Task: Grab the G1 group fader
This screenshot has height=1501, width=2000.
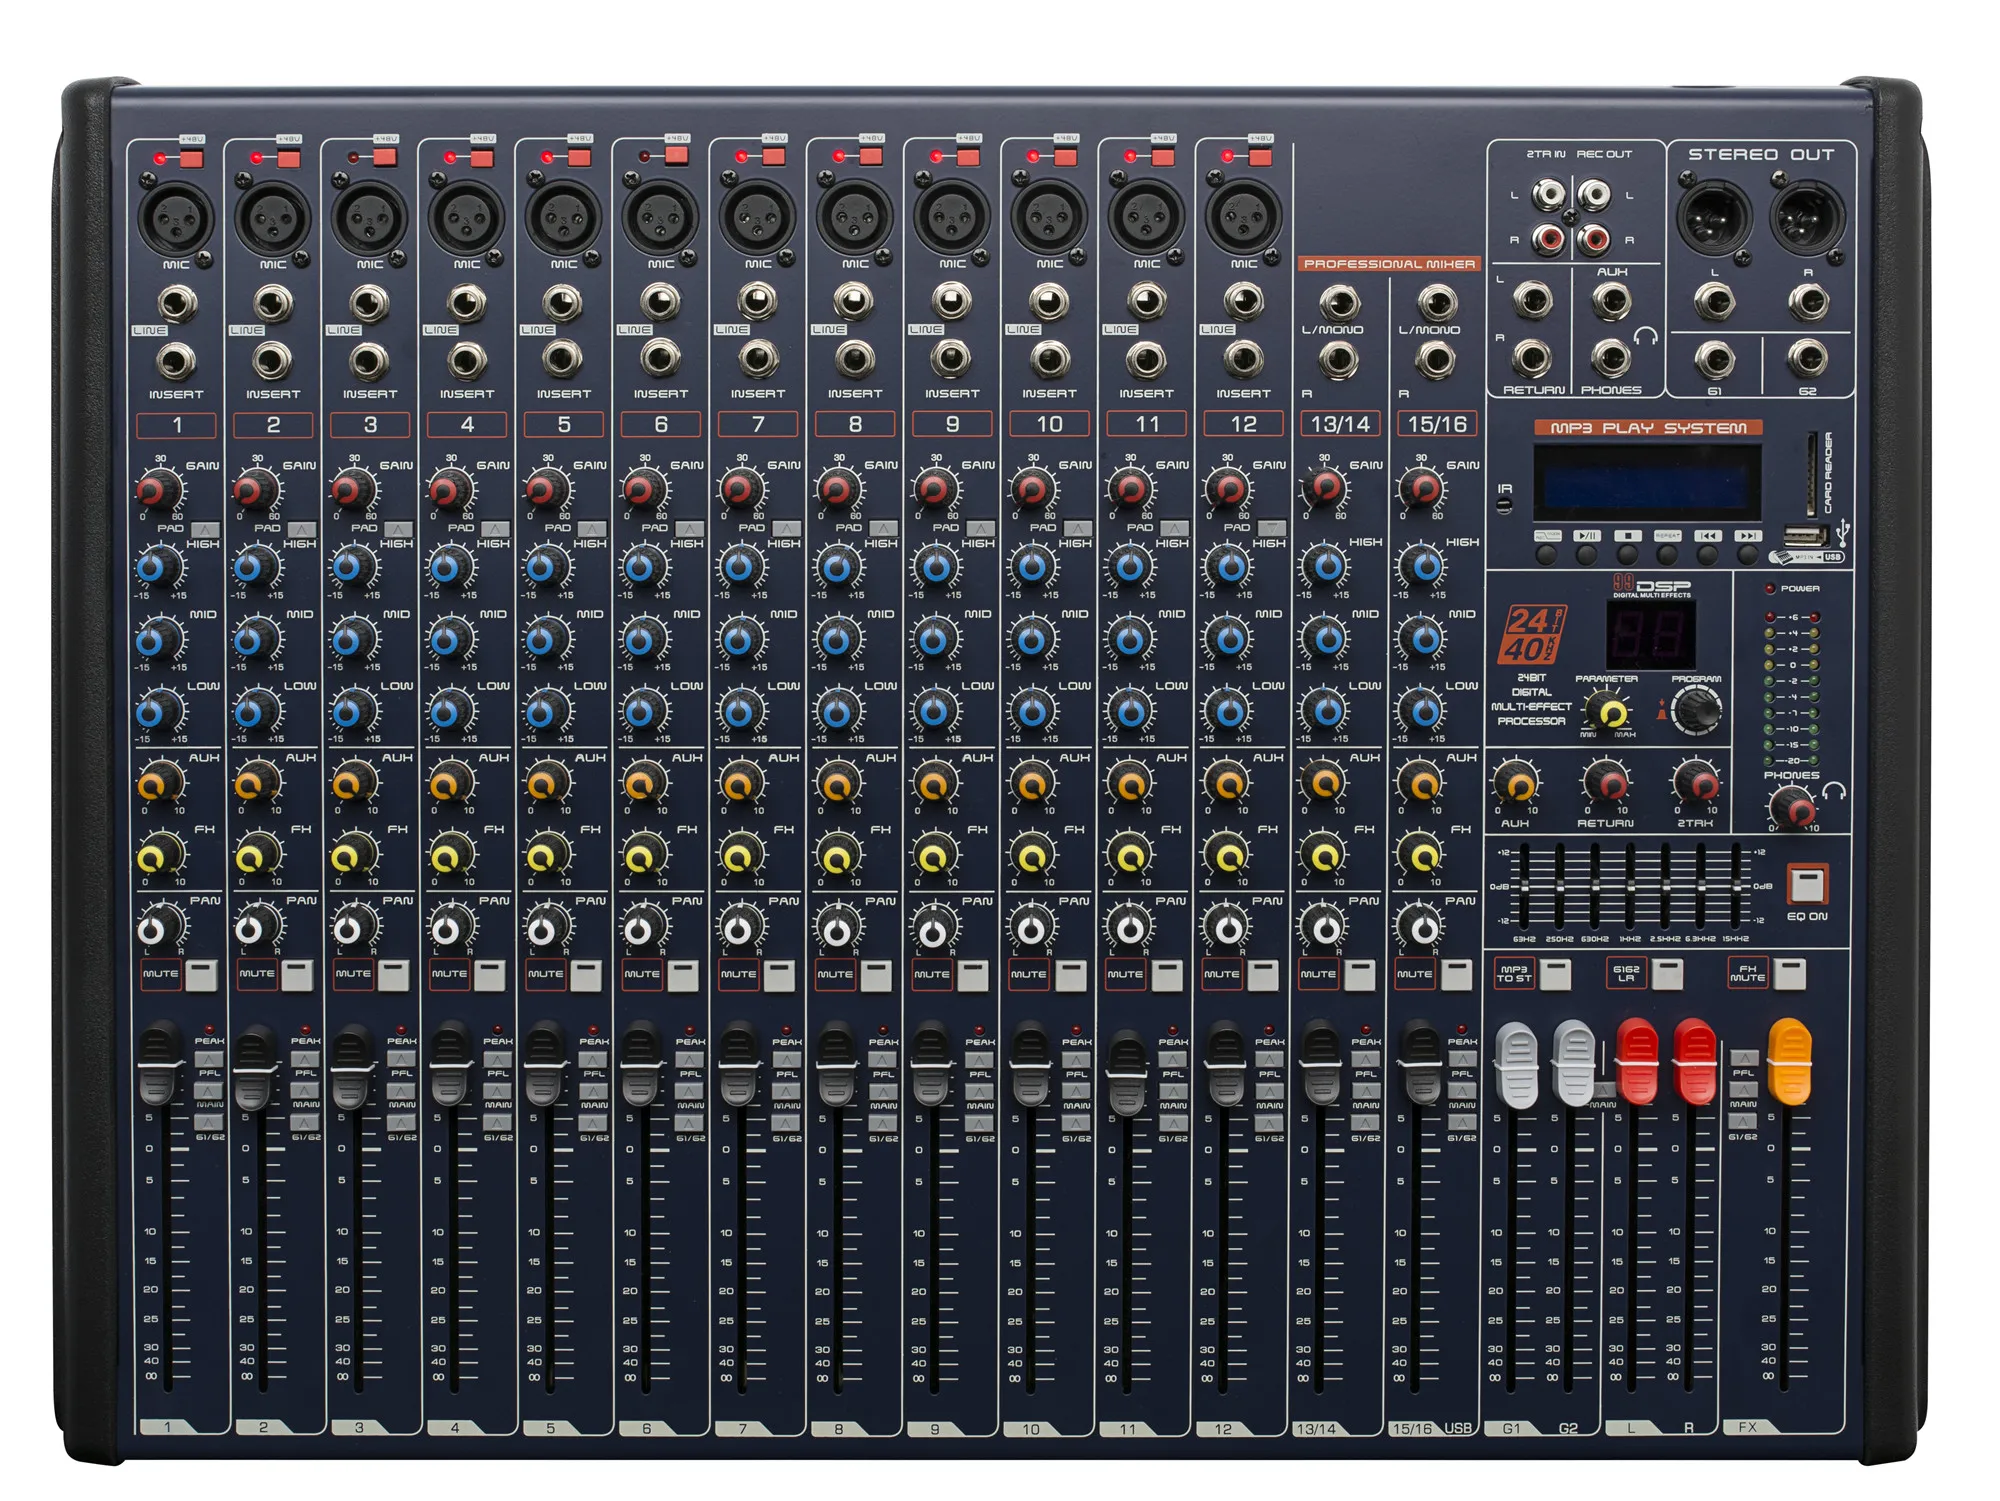Action: [x=1517, y=1064]
